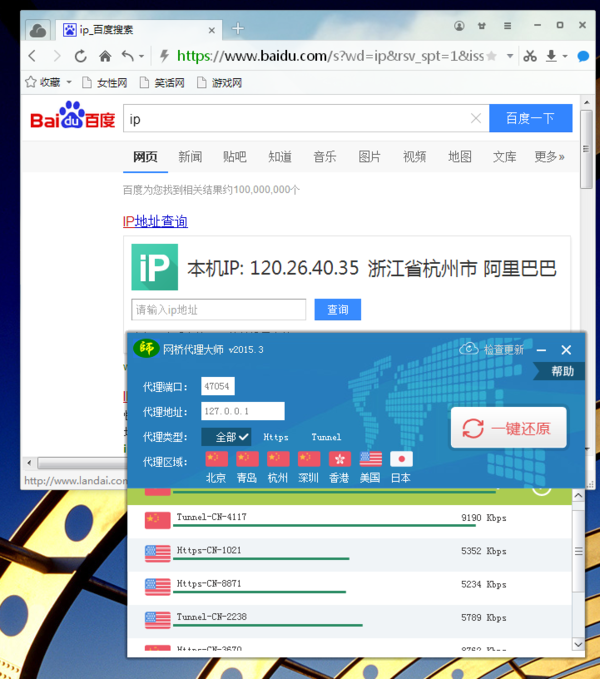Viewport: 600px width, 679px height.
Task: Reload the page with refresh icon
Action: tap(81, 56)
